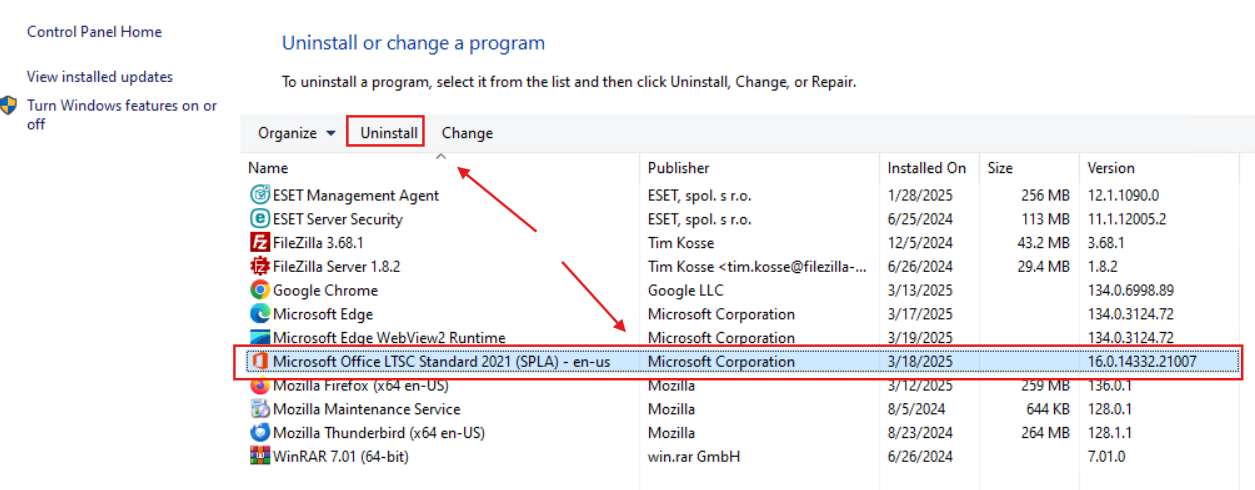The image size is (1255, 490).
Task: Select the Mozilla Maintenance Service name
Action: (367, 409)
